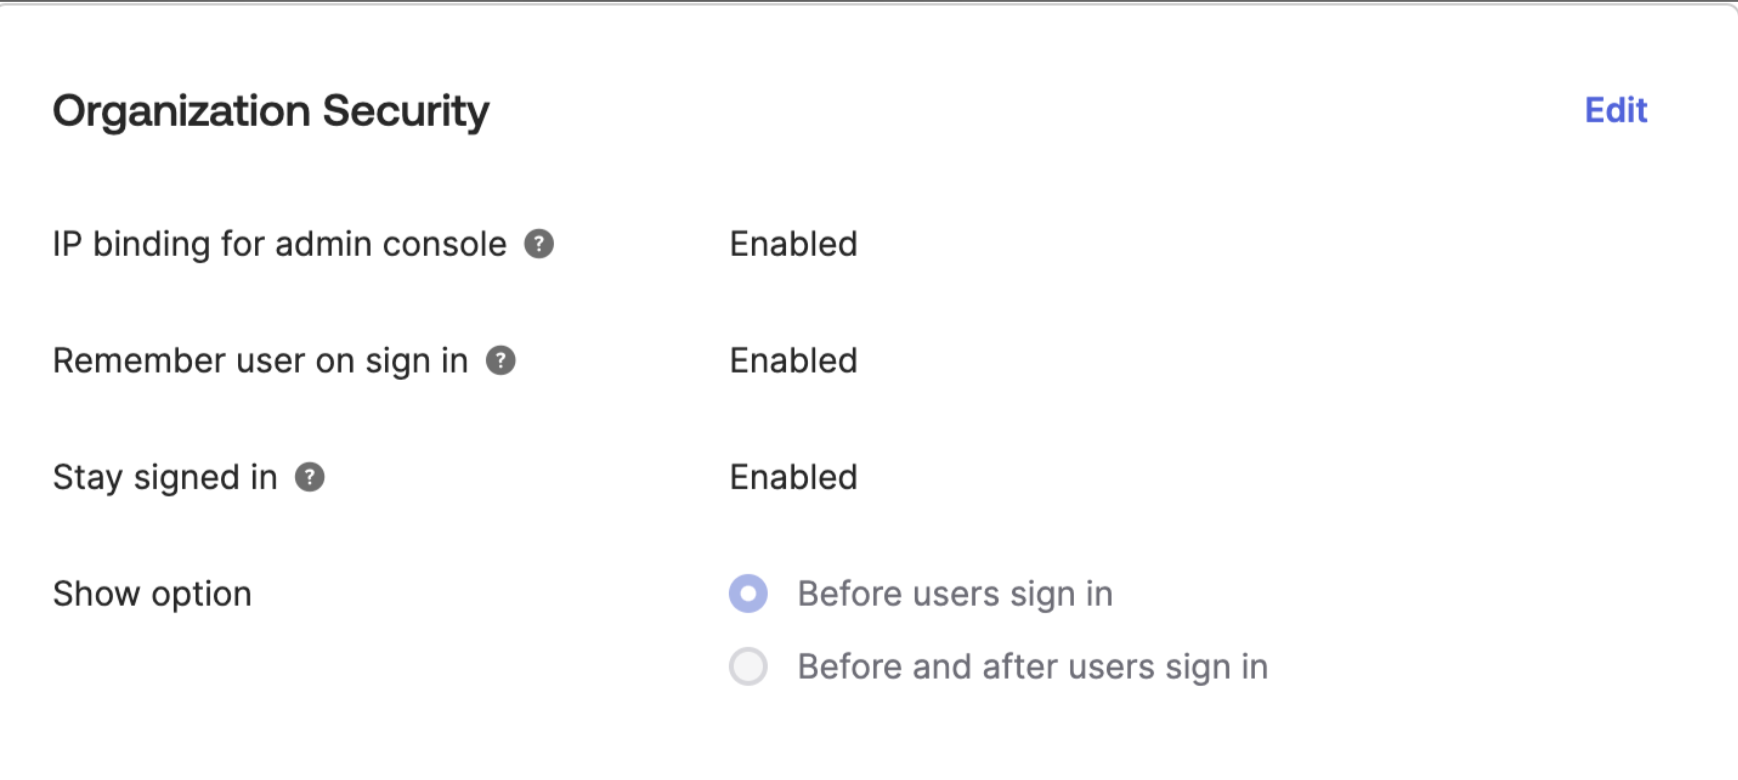Click Enabled status of Remember user row

coord(793,361)
